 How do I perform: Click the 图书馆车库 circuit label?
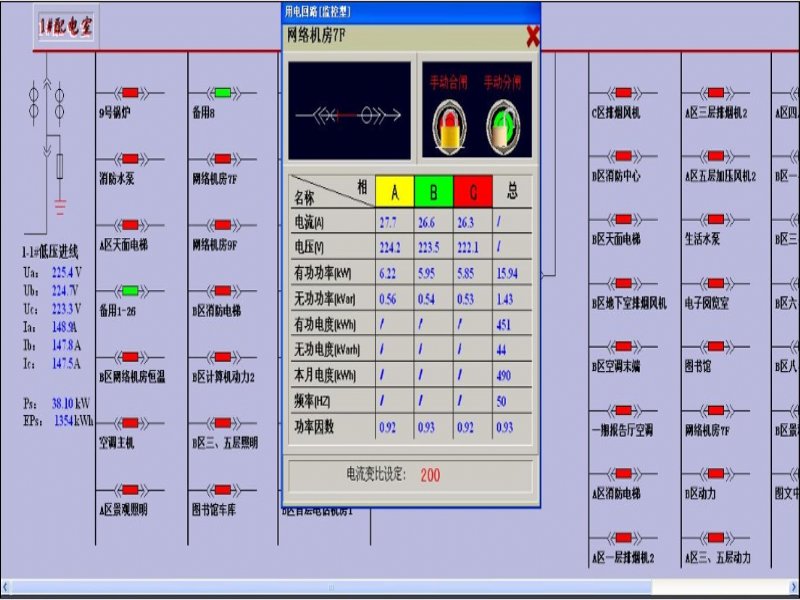[214, 510]
